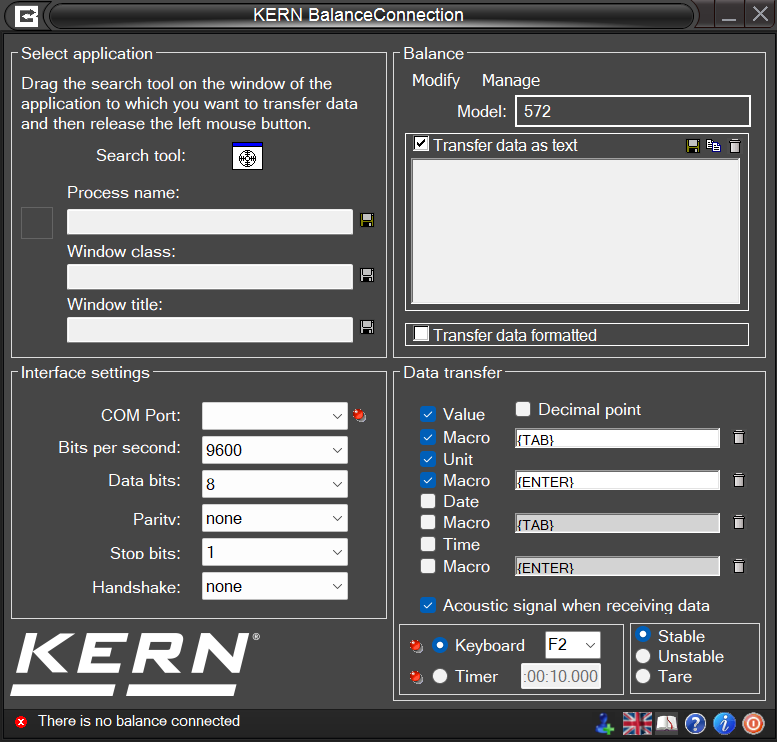Click the Model field showing 572
This screenshot has height=742, width=777.
click(x=633, y=111)
